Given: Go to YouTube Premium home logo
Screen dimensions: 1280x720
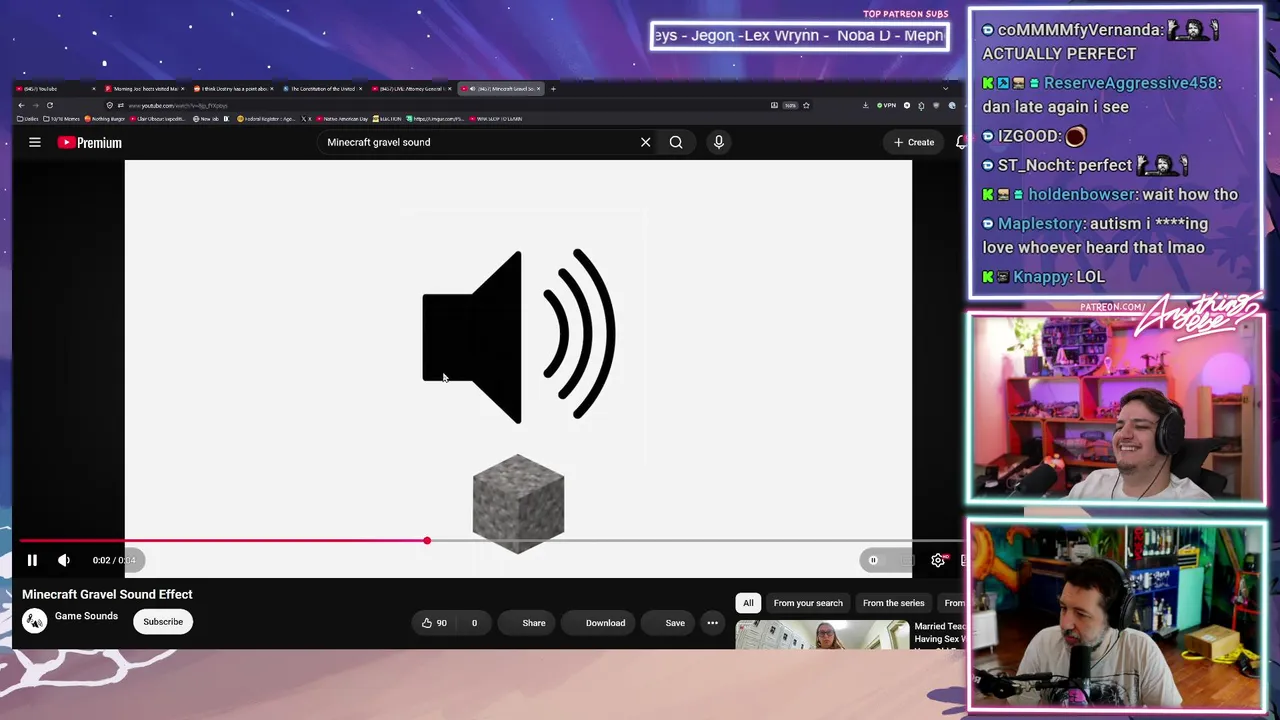Looking at the screenshot, I should (x=90, y=143).
